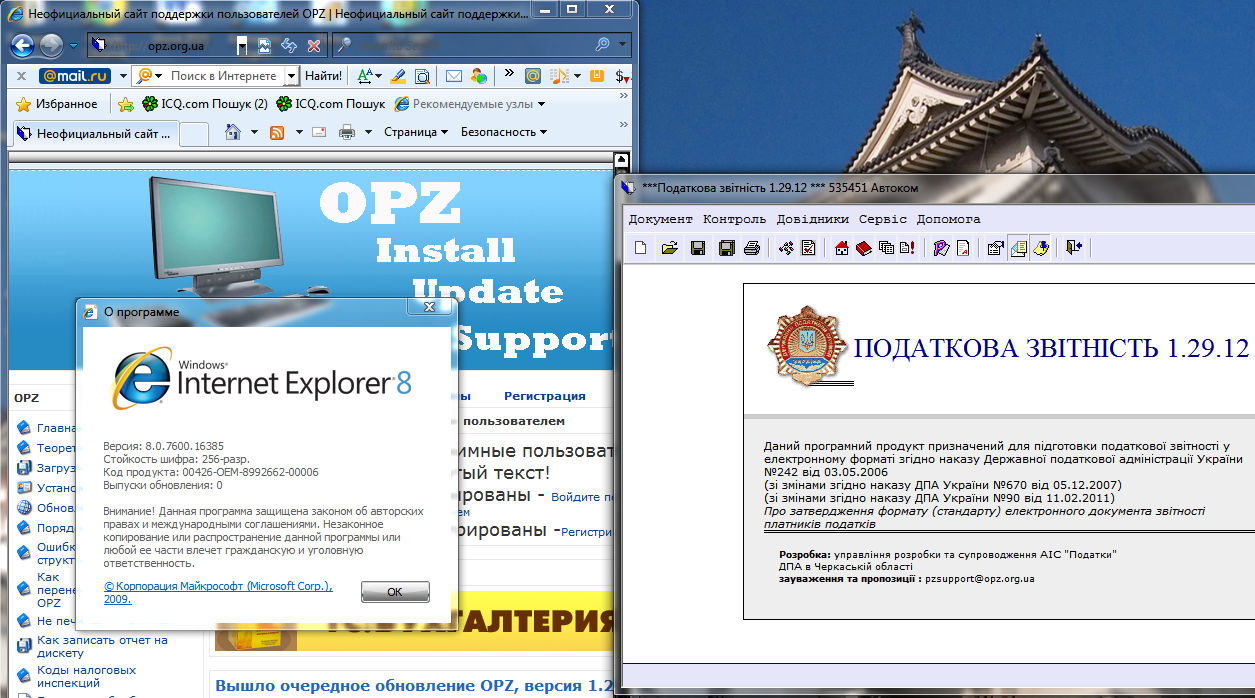Open the ICQ.com Пошук (2) favorite link

click(x=205, y=104)
